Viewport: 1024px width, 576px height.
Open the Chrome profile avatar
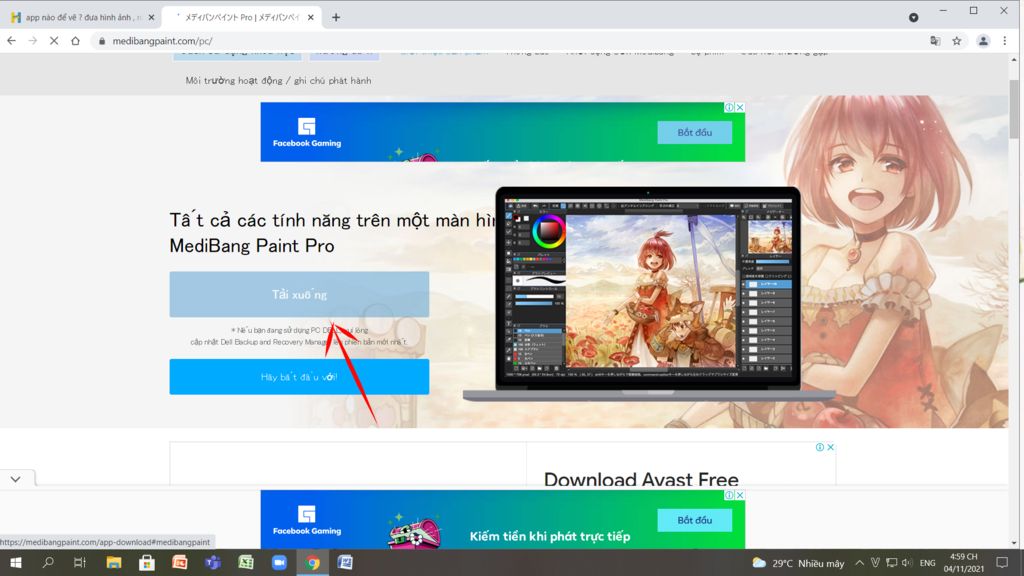pos(983,40)
